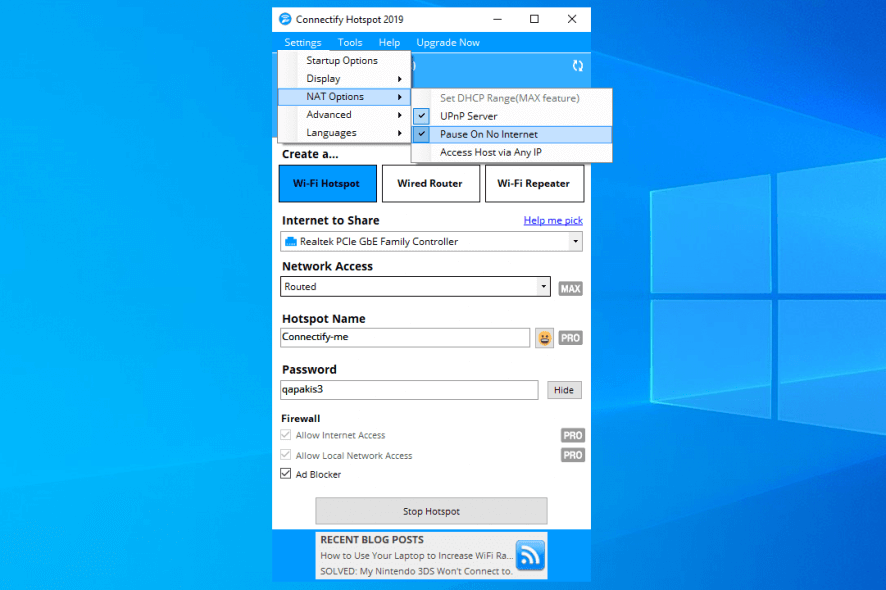886x590 pixels.
Task: Open the emoji picker for Hotspot Name
Action: [x=544, y=338]
